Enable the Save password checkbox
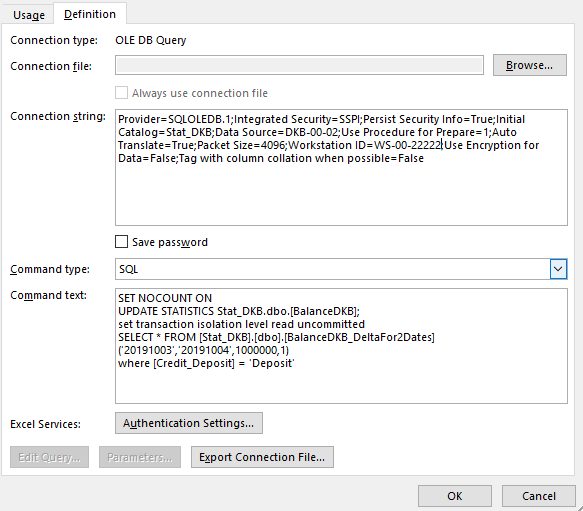Screen dimensions: 583x511 pos(122,242)
